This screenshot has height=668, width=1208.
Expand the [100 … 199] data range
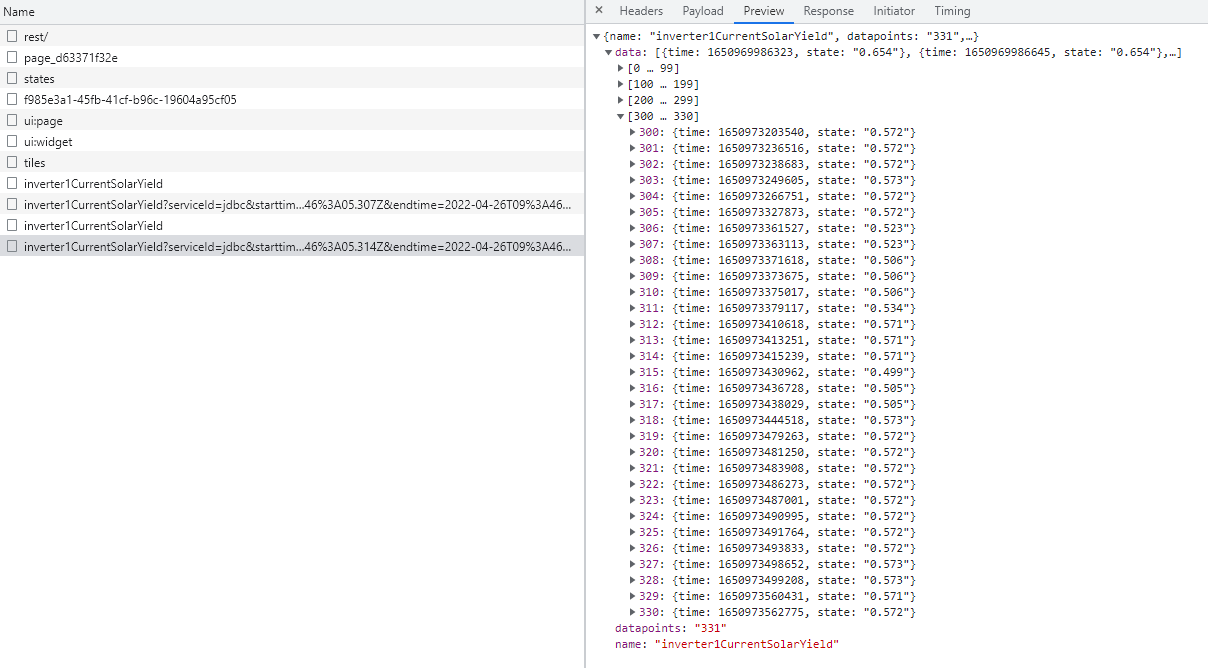point(621,84)
